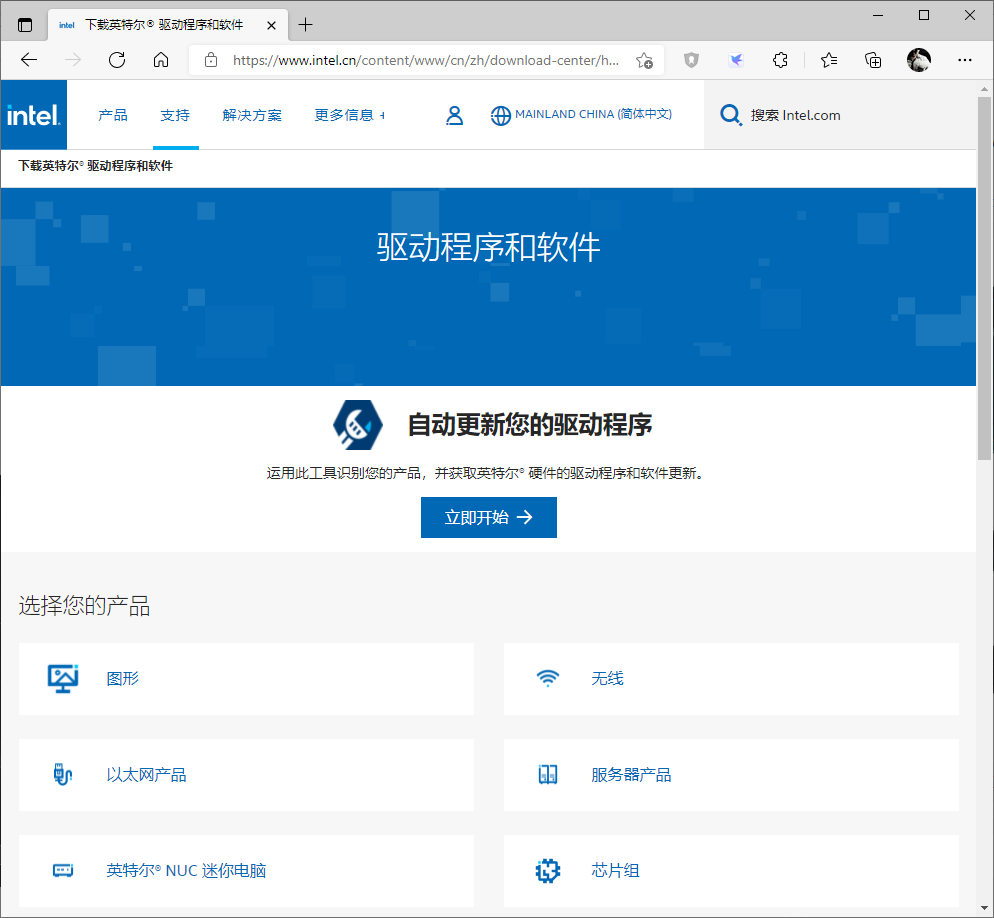The image size is (994, 918).
Task: Click the tracking prevention shield icon
Action: coord(692,60)
